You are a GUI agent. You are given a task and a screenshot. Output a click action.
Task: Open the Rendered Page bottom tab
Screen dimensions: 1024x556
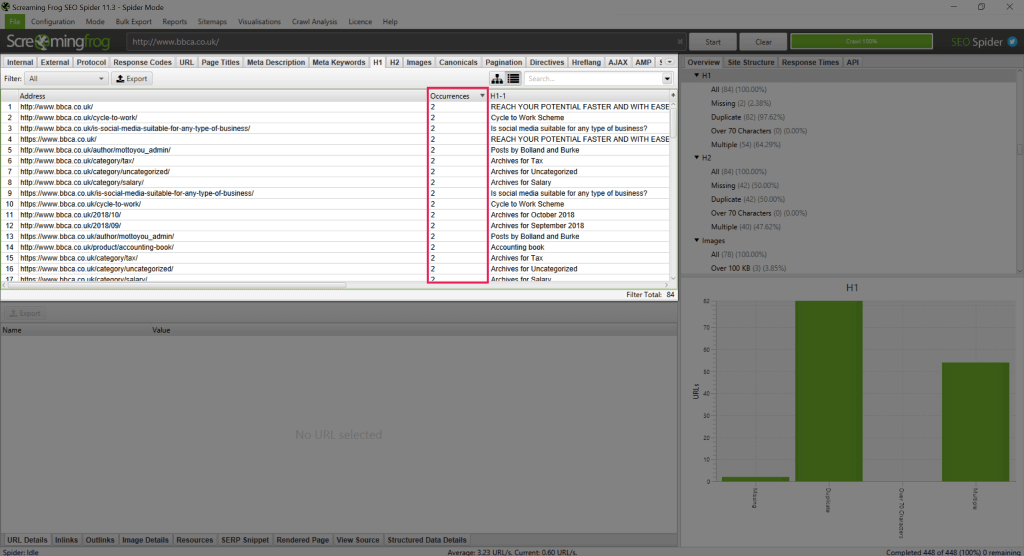[302, 540]
